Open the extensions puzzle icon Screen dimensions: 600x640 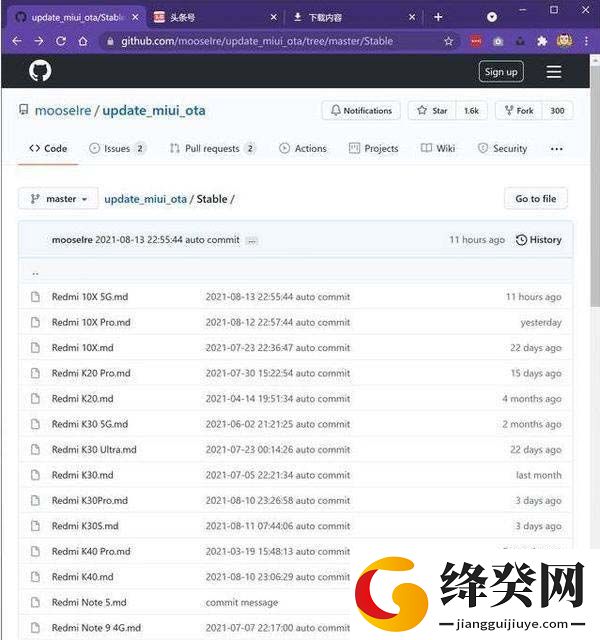[542, 41]
